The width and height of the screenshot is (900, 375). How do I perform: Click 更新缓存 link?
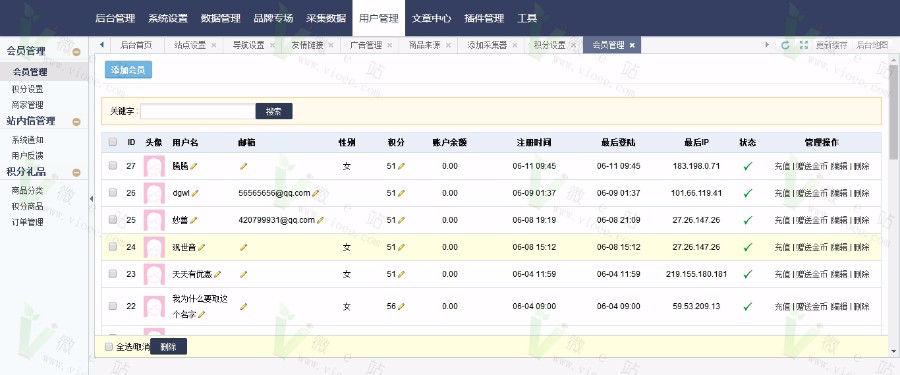pyautogui.click(x=831, y=45)
